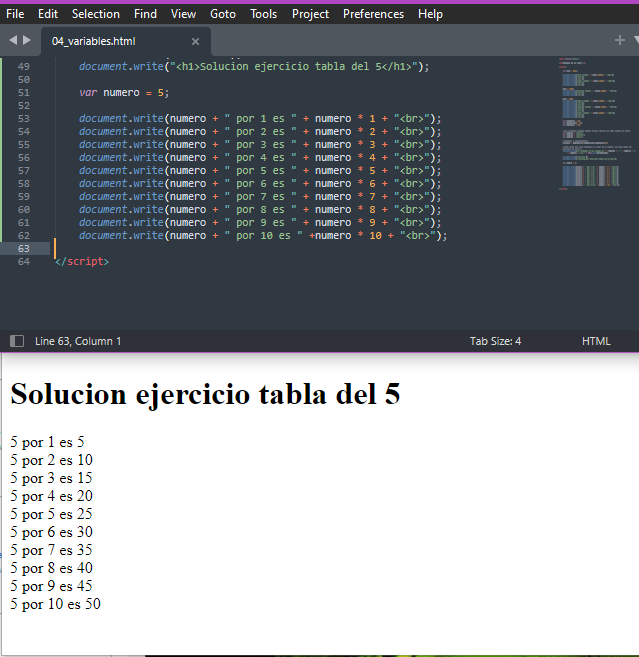The width and height of the screenshot is (639, 657).
Task: Open the Selection menu
Action: point(96,14)
